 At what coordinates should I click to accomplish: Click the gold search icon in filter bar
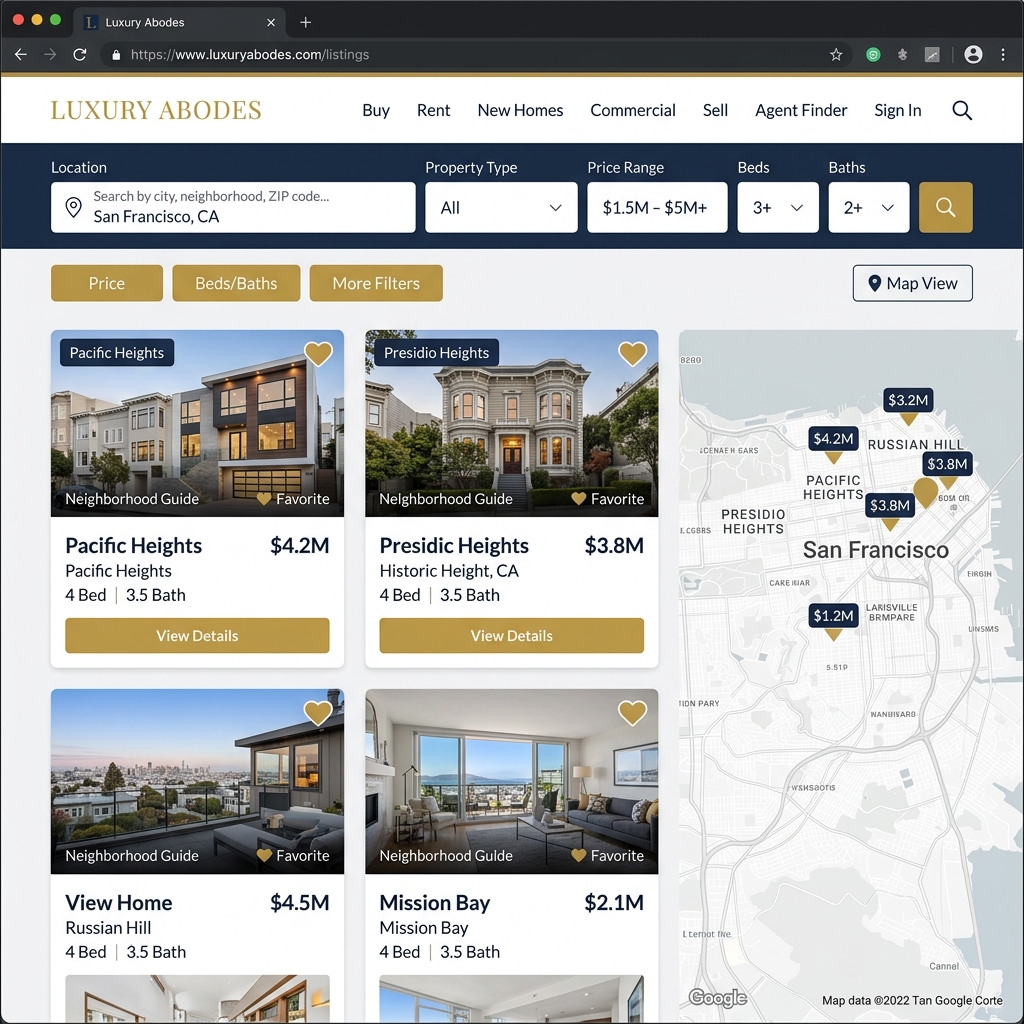(x=945, y=207)
